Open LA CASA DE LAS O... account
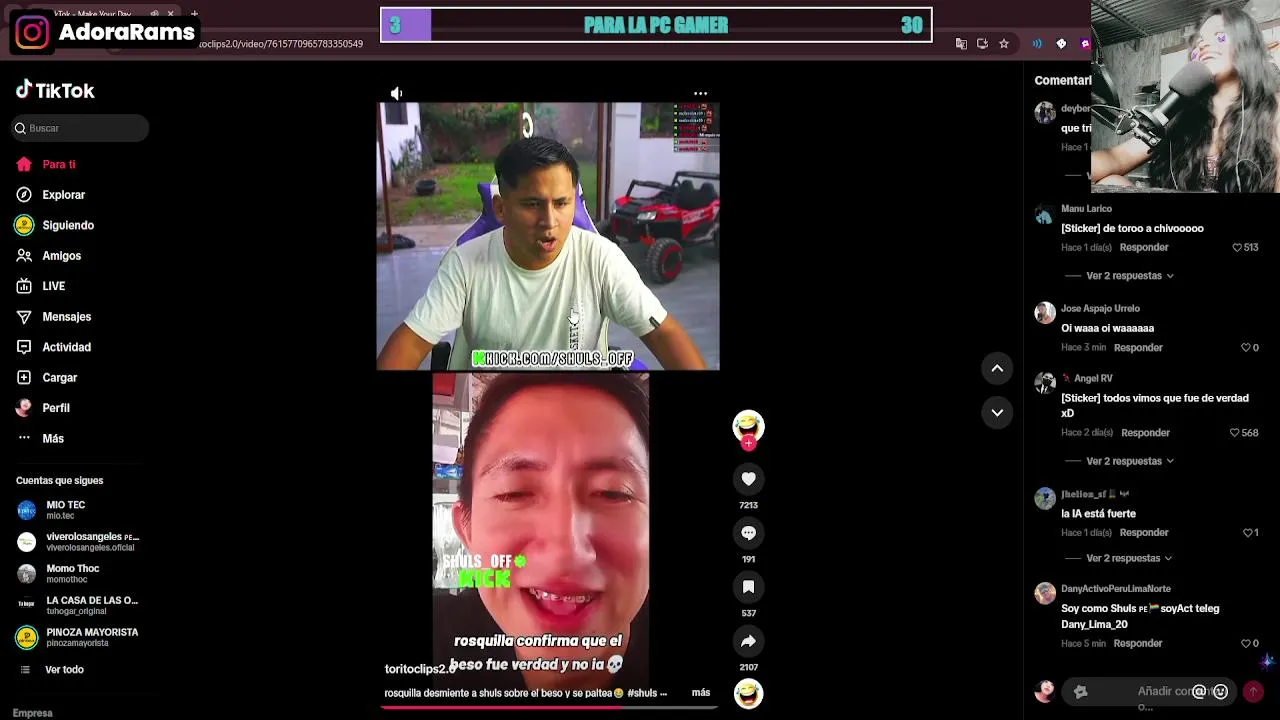The width and height of the screenshot is (1280, 720). pos(78,605)
